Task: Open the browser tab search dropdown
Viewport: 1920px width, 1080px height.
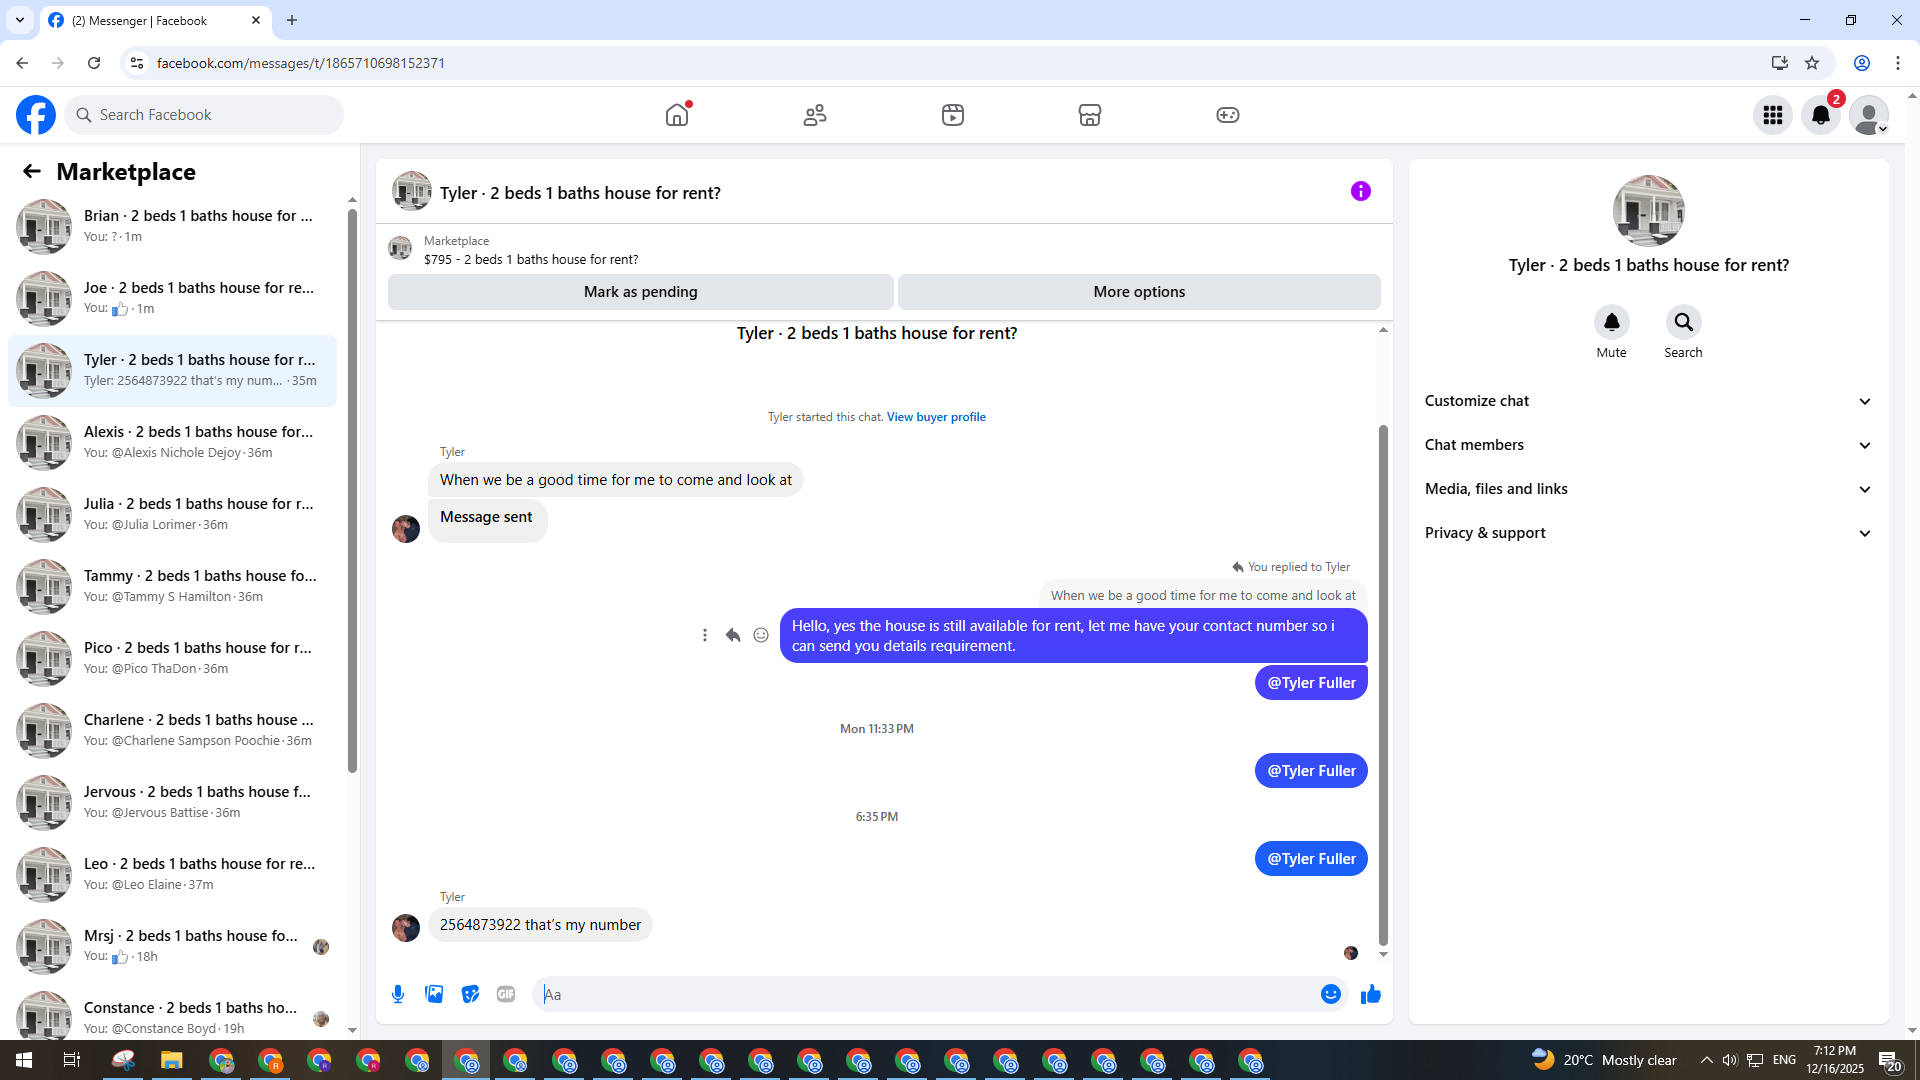Action: 20,20
